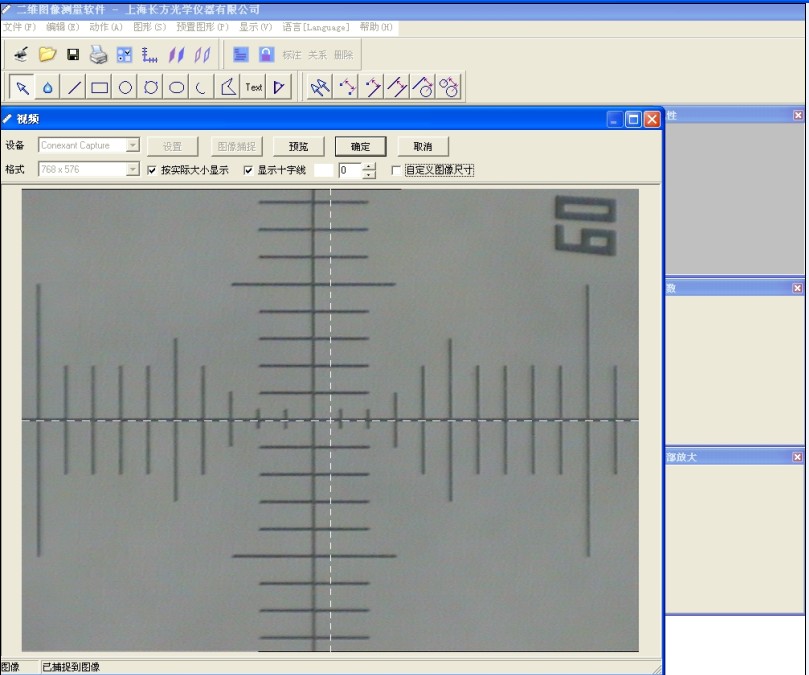Select the arrow pointer tool

pyautogui.click(x=21, y=88)
